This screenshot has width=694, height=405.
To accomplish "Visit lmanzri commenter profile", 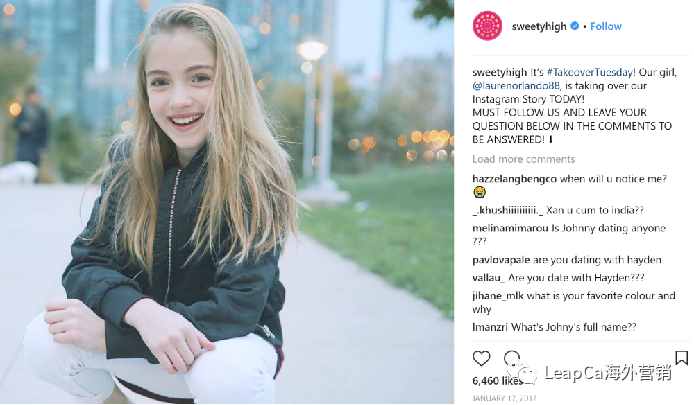I will click(493, 327).
